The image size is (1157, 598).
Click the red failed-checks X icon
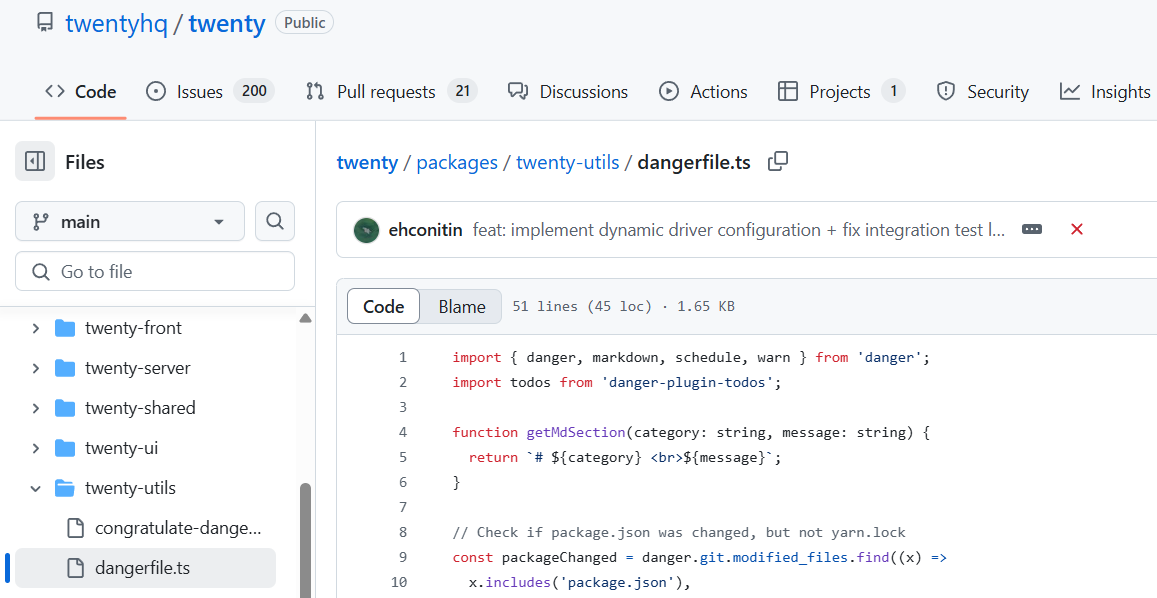pyautogui.click(x=1077, y=230)
